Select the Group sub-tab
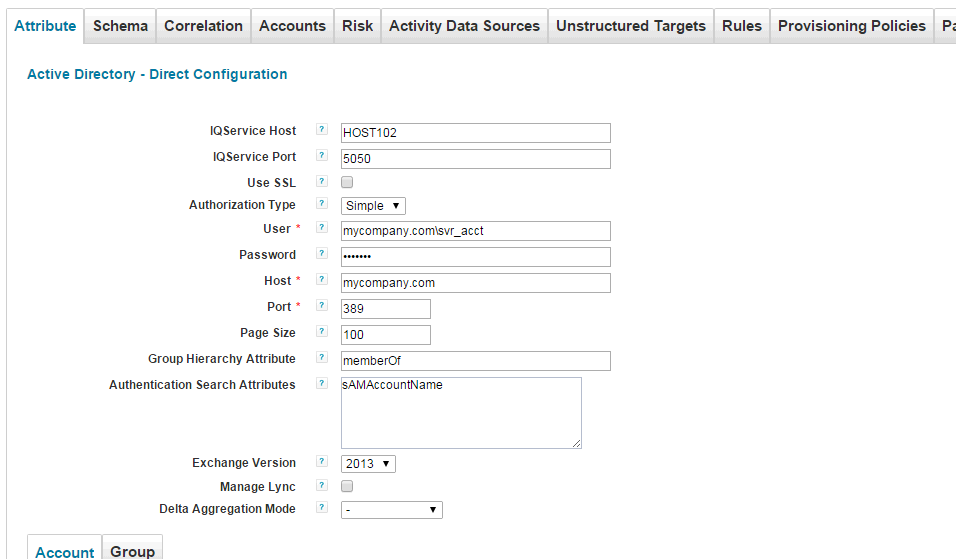This screenshot has width=956, height=559. coord(132,551)
